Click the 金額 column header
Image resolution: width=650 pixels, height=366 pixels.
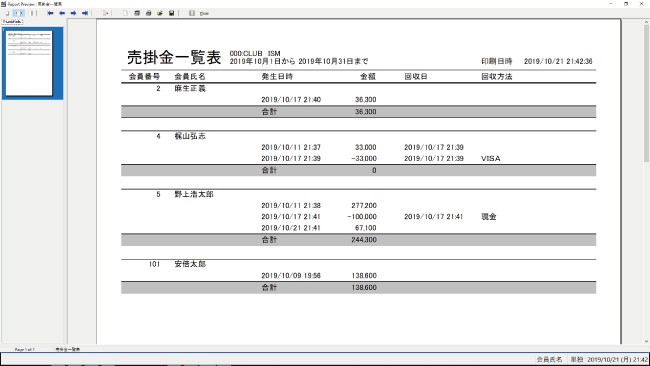[368, 77]
